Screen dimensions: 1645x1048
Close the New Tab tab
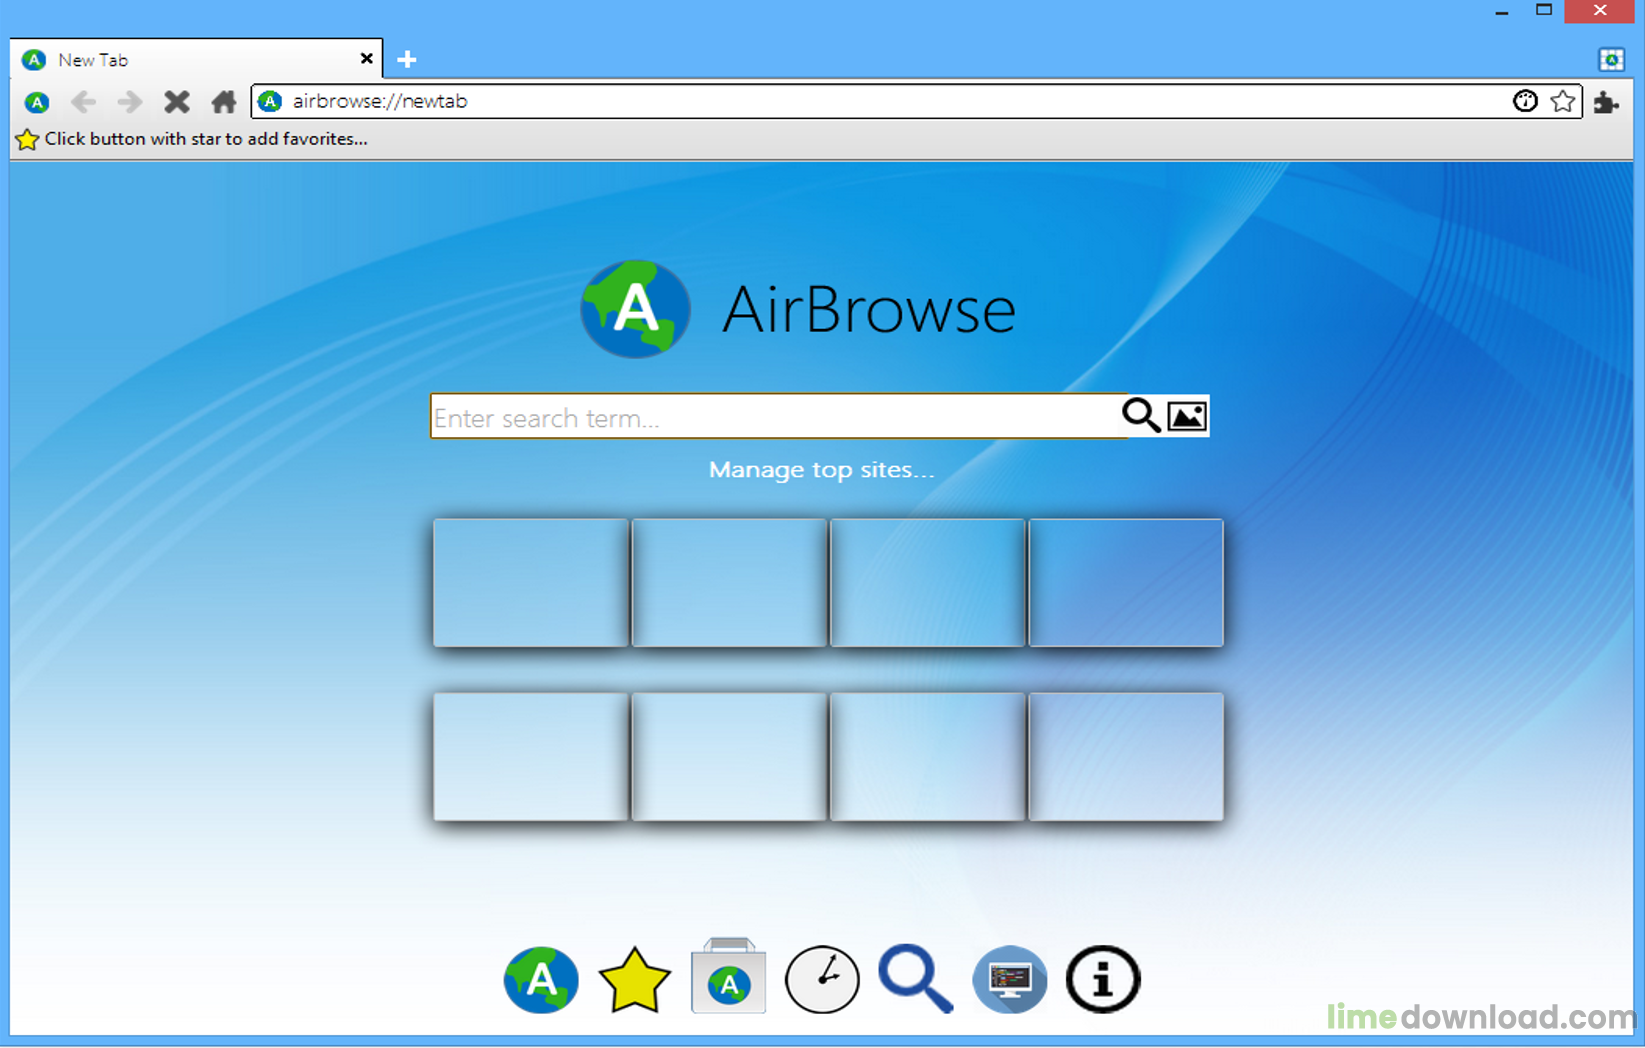pyautogui.click(x=366, y=59)
